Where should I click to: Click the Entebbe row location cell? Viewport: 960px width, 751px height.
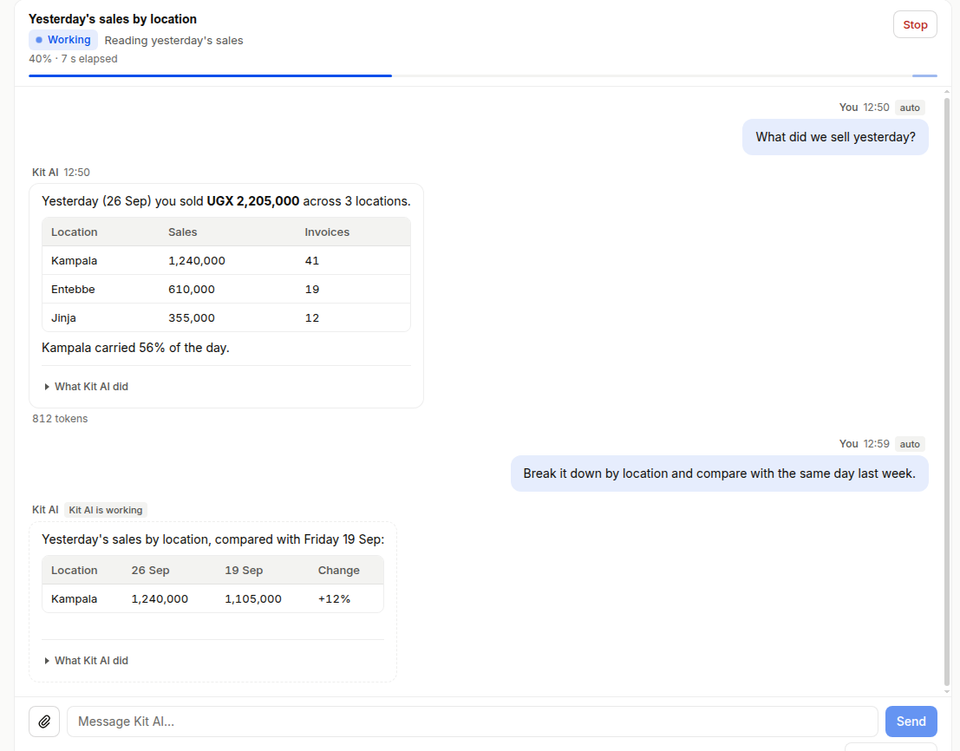pos(73,290)
